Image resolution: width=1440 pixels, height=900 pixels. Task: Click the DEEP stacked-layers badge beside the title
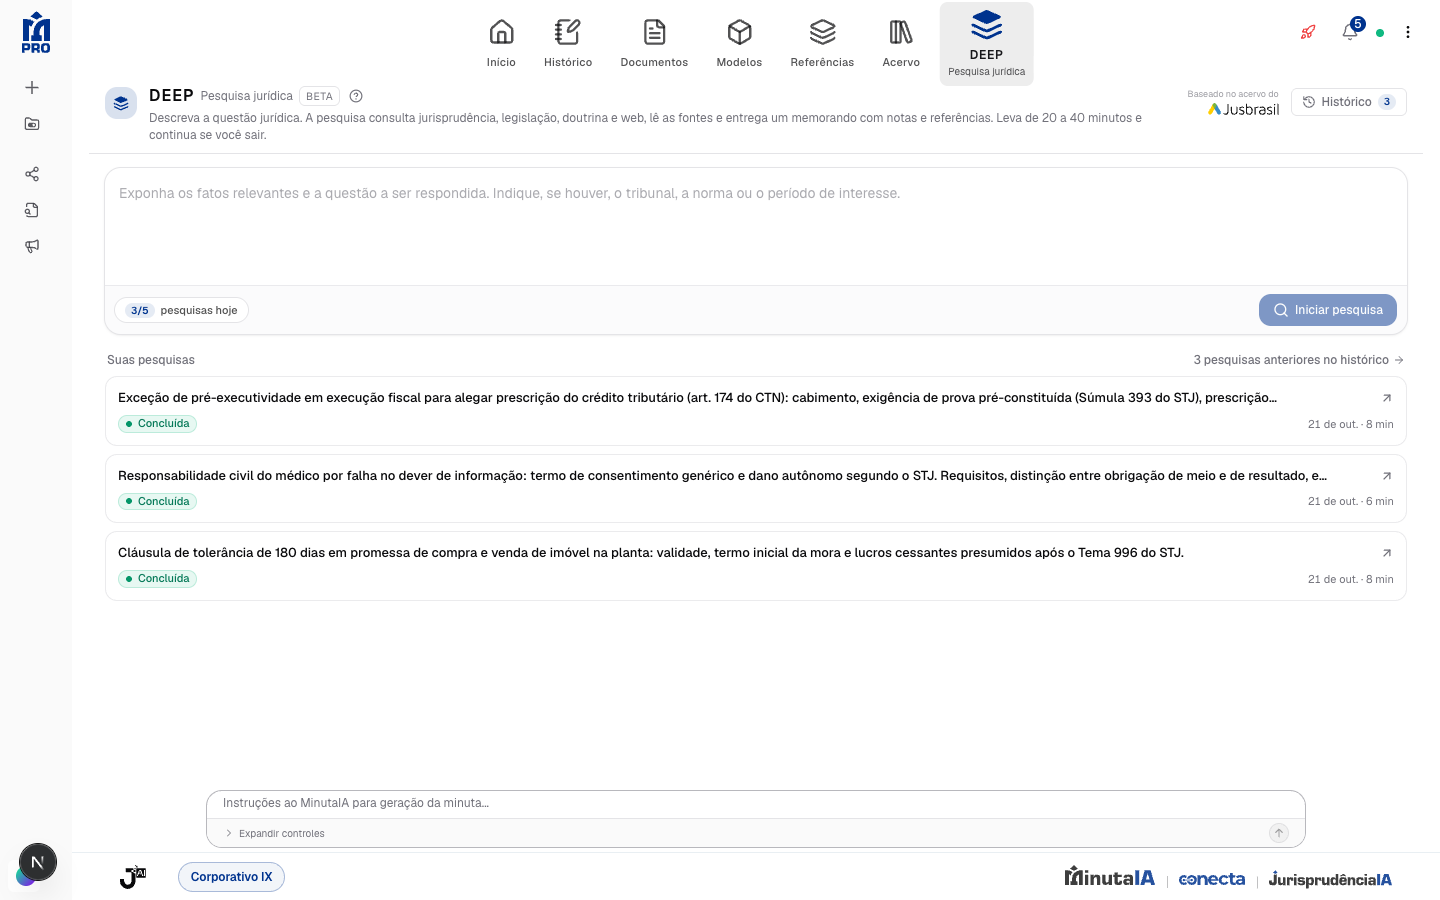(x=121, y=103)
